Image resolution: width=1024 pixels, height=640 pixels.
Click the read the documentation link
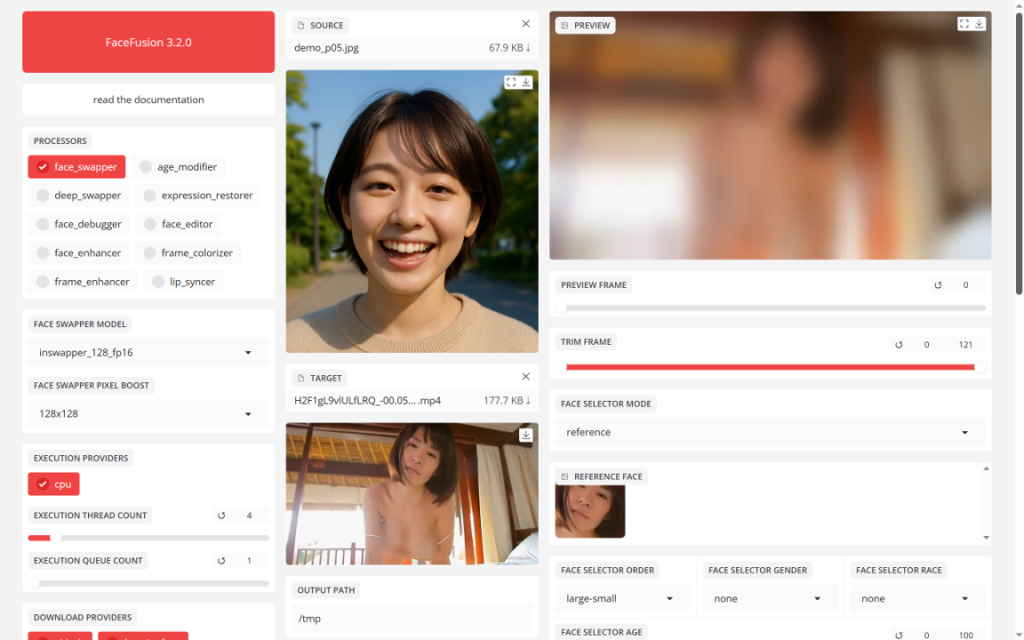tap(148, 100)
